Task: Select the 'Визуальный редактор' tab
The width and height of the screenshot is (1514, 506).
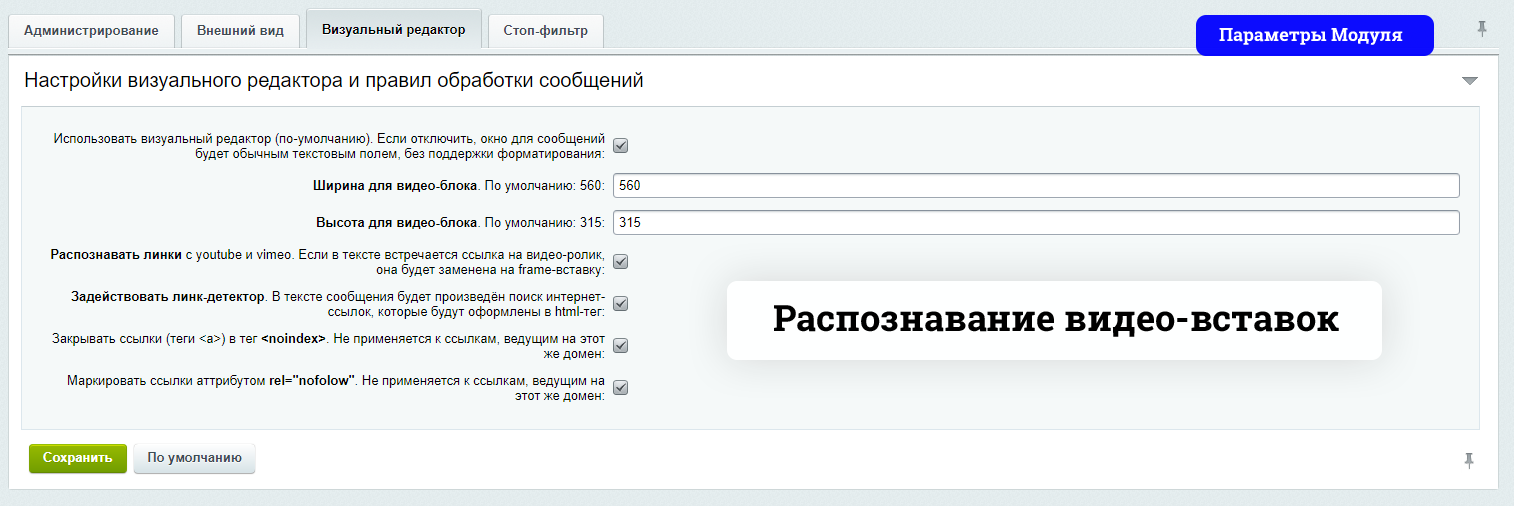Action: [393, 30]
